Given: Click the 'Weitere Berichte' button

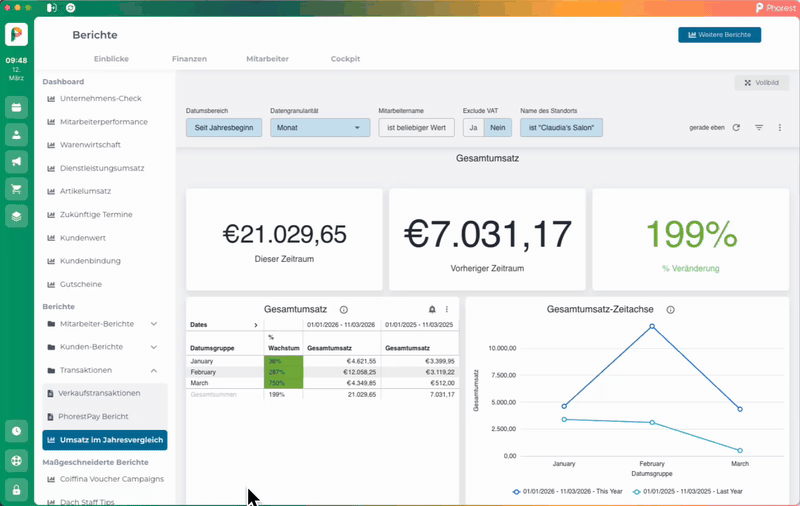Looking at the screenshot, I should point(719,35).
